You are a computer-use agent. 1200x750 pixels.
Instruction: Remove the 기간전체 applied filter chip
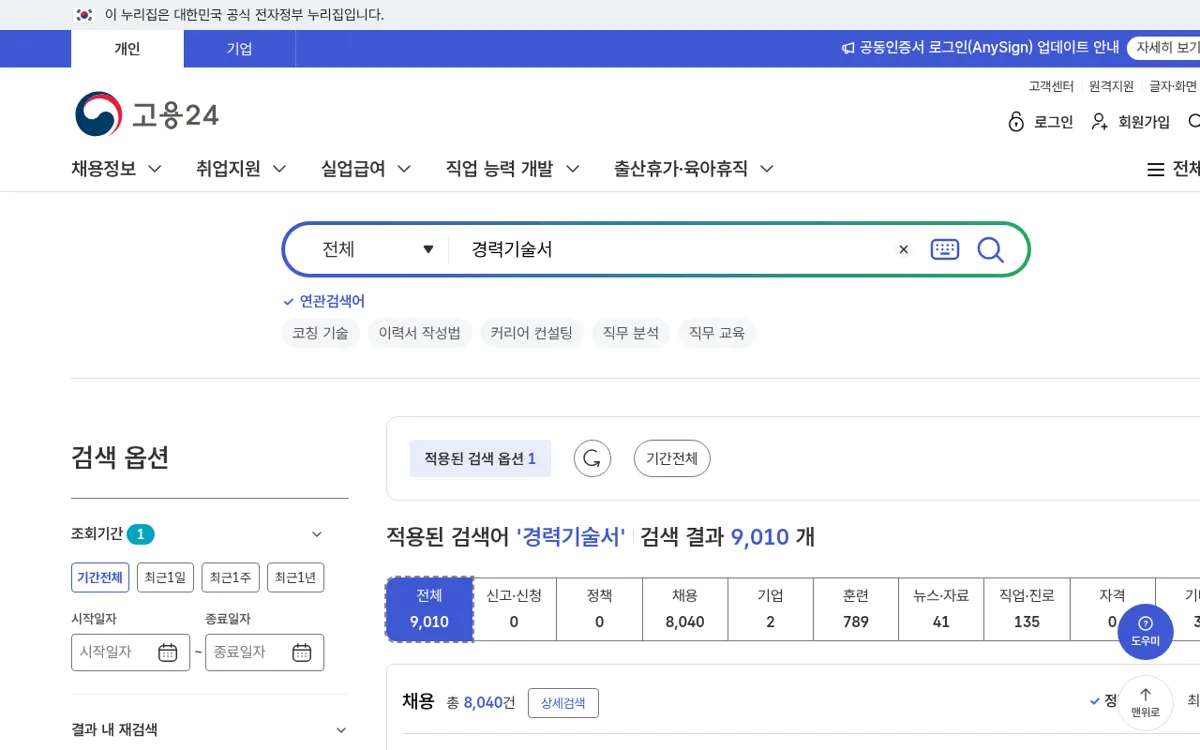point(672,458)
